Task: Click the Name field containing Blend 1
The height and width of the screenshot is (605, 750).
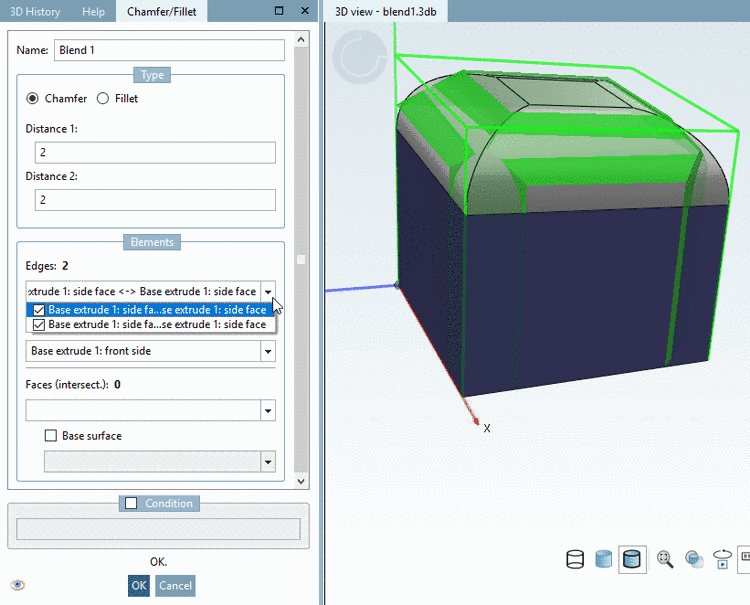Action: point(169,50)
